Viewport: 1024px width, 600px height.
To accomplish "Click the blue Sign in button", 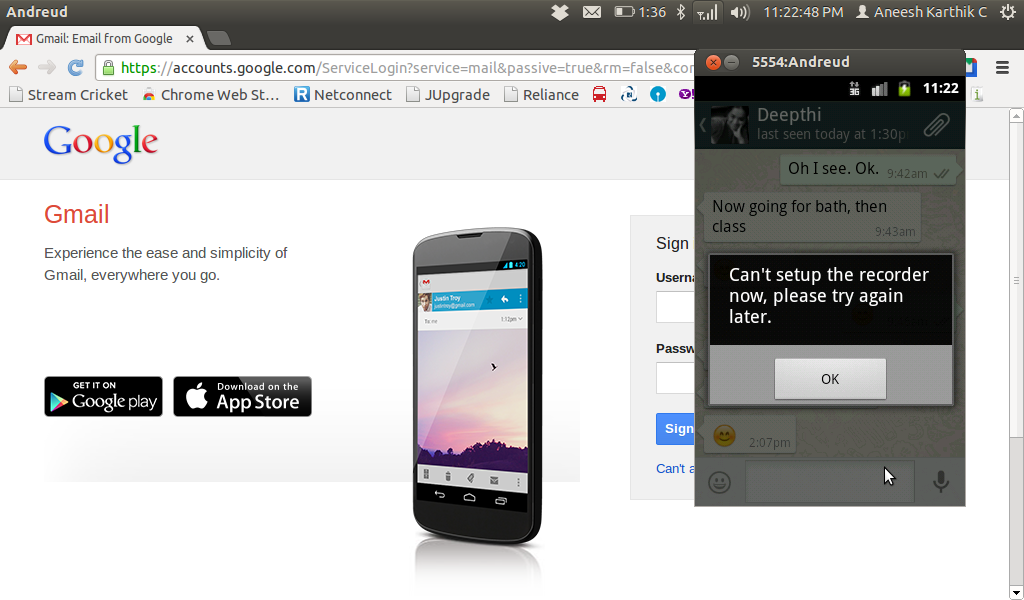I will point(675,429).
